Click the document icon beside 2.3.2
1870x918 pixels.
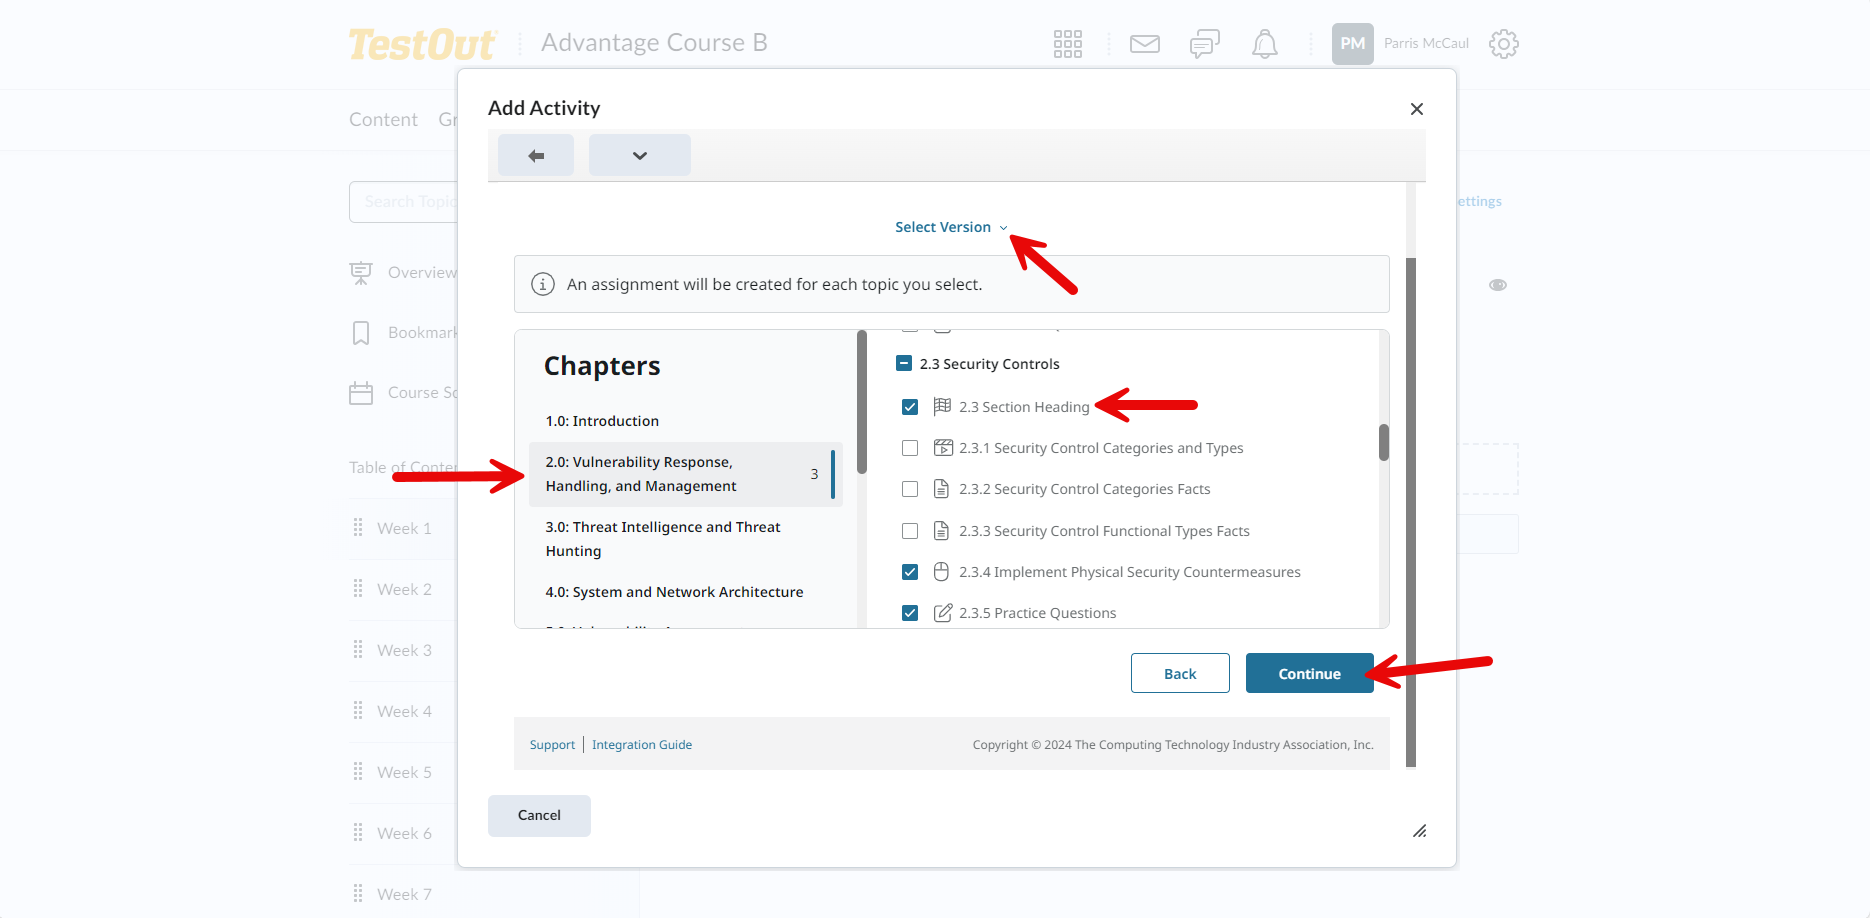[941, 489]
